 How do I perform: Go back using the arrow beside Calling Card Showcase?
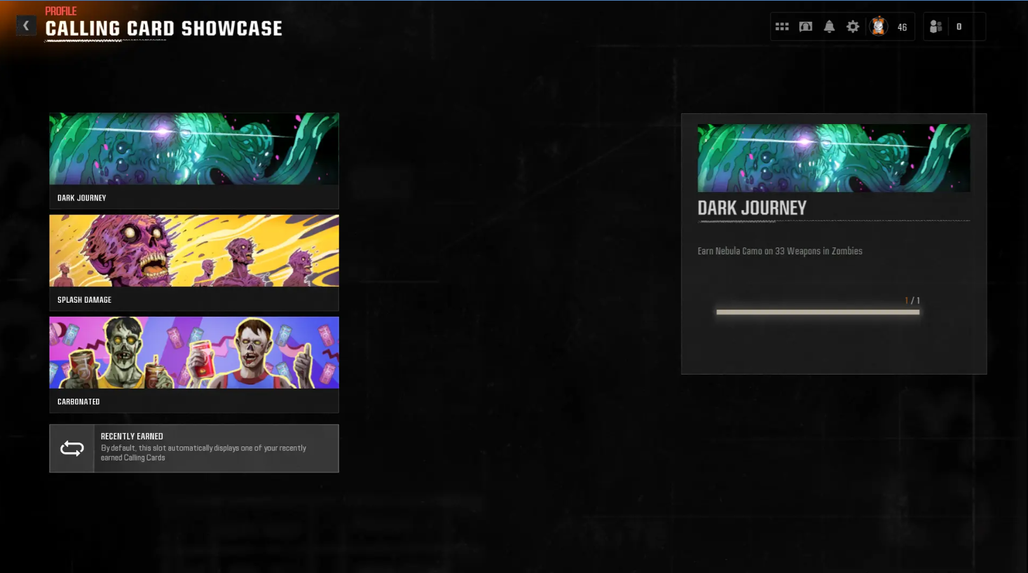click(26, 26)
